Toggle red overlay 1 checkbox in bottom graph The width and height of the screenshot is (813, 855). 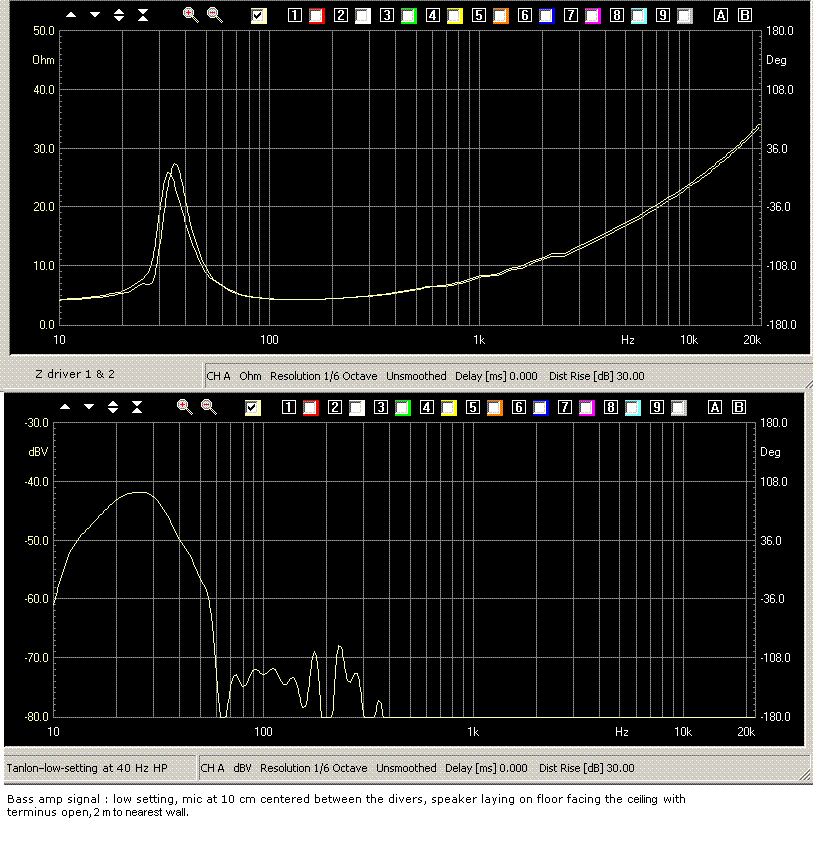click(310, 407)
